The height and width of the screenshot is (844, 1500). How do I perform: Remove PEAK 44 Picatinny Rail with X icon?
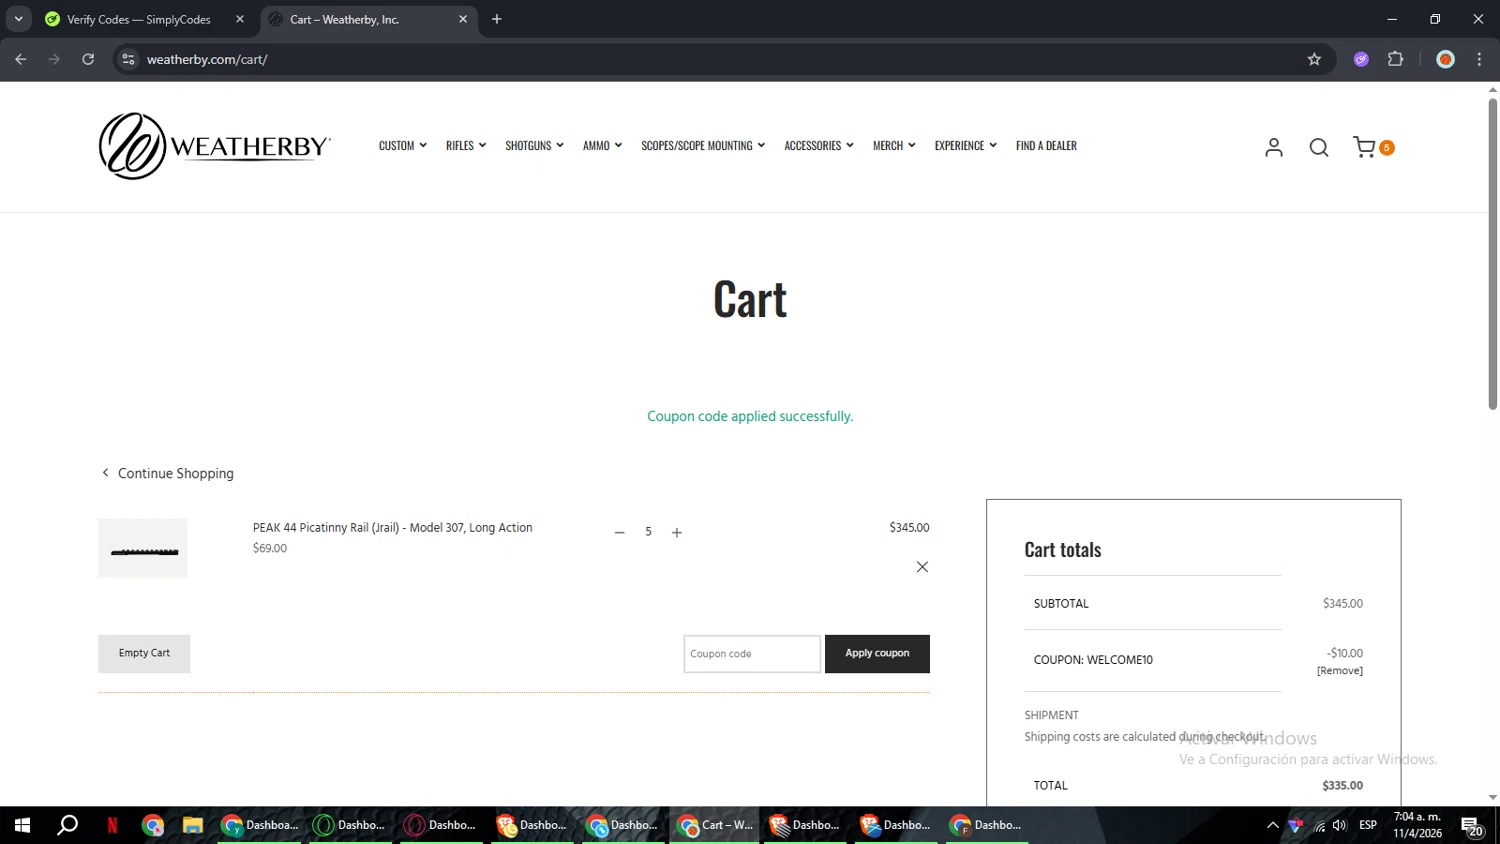click(x=922, y=567)
